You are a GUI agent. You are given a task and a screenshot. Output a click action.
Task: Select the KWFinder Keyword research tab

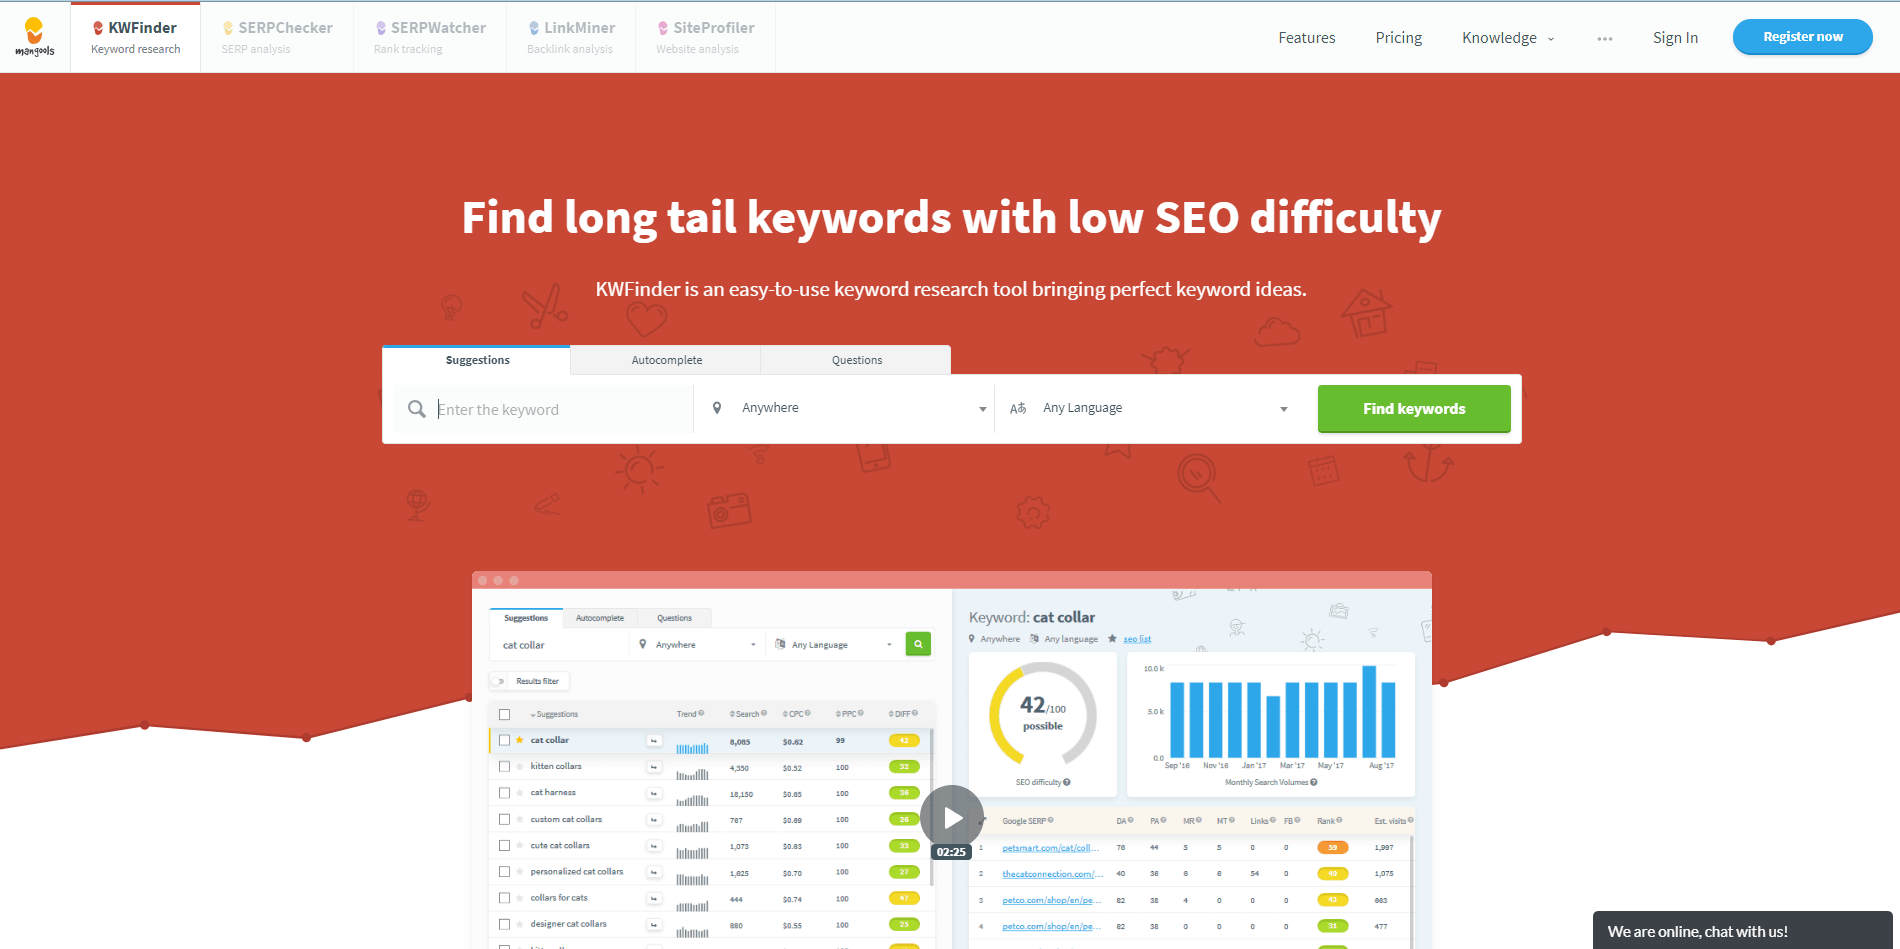136,37
